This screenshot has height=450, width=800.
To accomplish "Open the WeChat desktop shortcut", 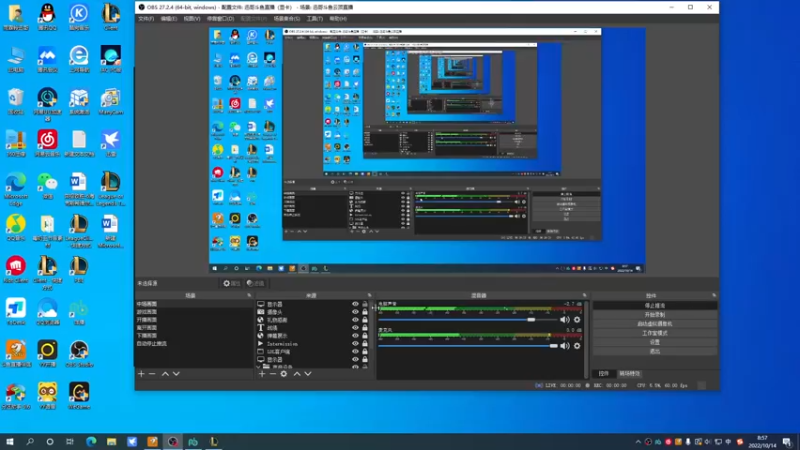I will coord(47,185).
